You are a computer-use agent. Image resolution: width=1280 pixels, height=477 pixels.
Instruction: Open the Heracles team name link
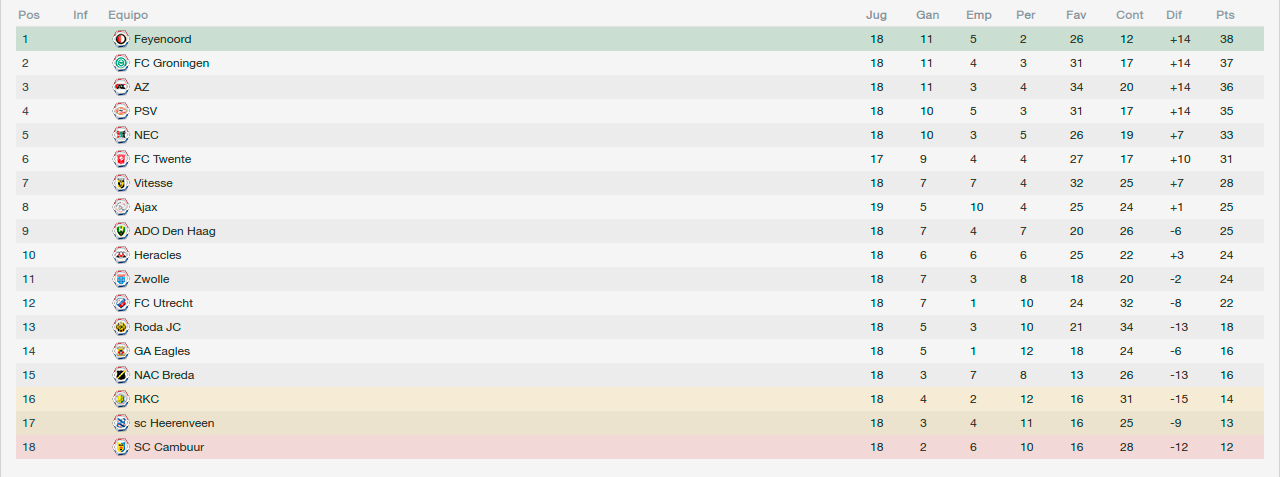(x=158, y=255)
